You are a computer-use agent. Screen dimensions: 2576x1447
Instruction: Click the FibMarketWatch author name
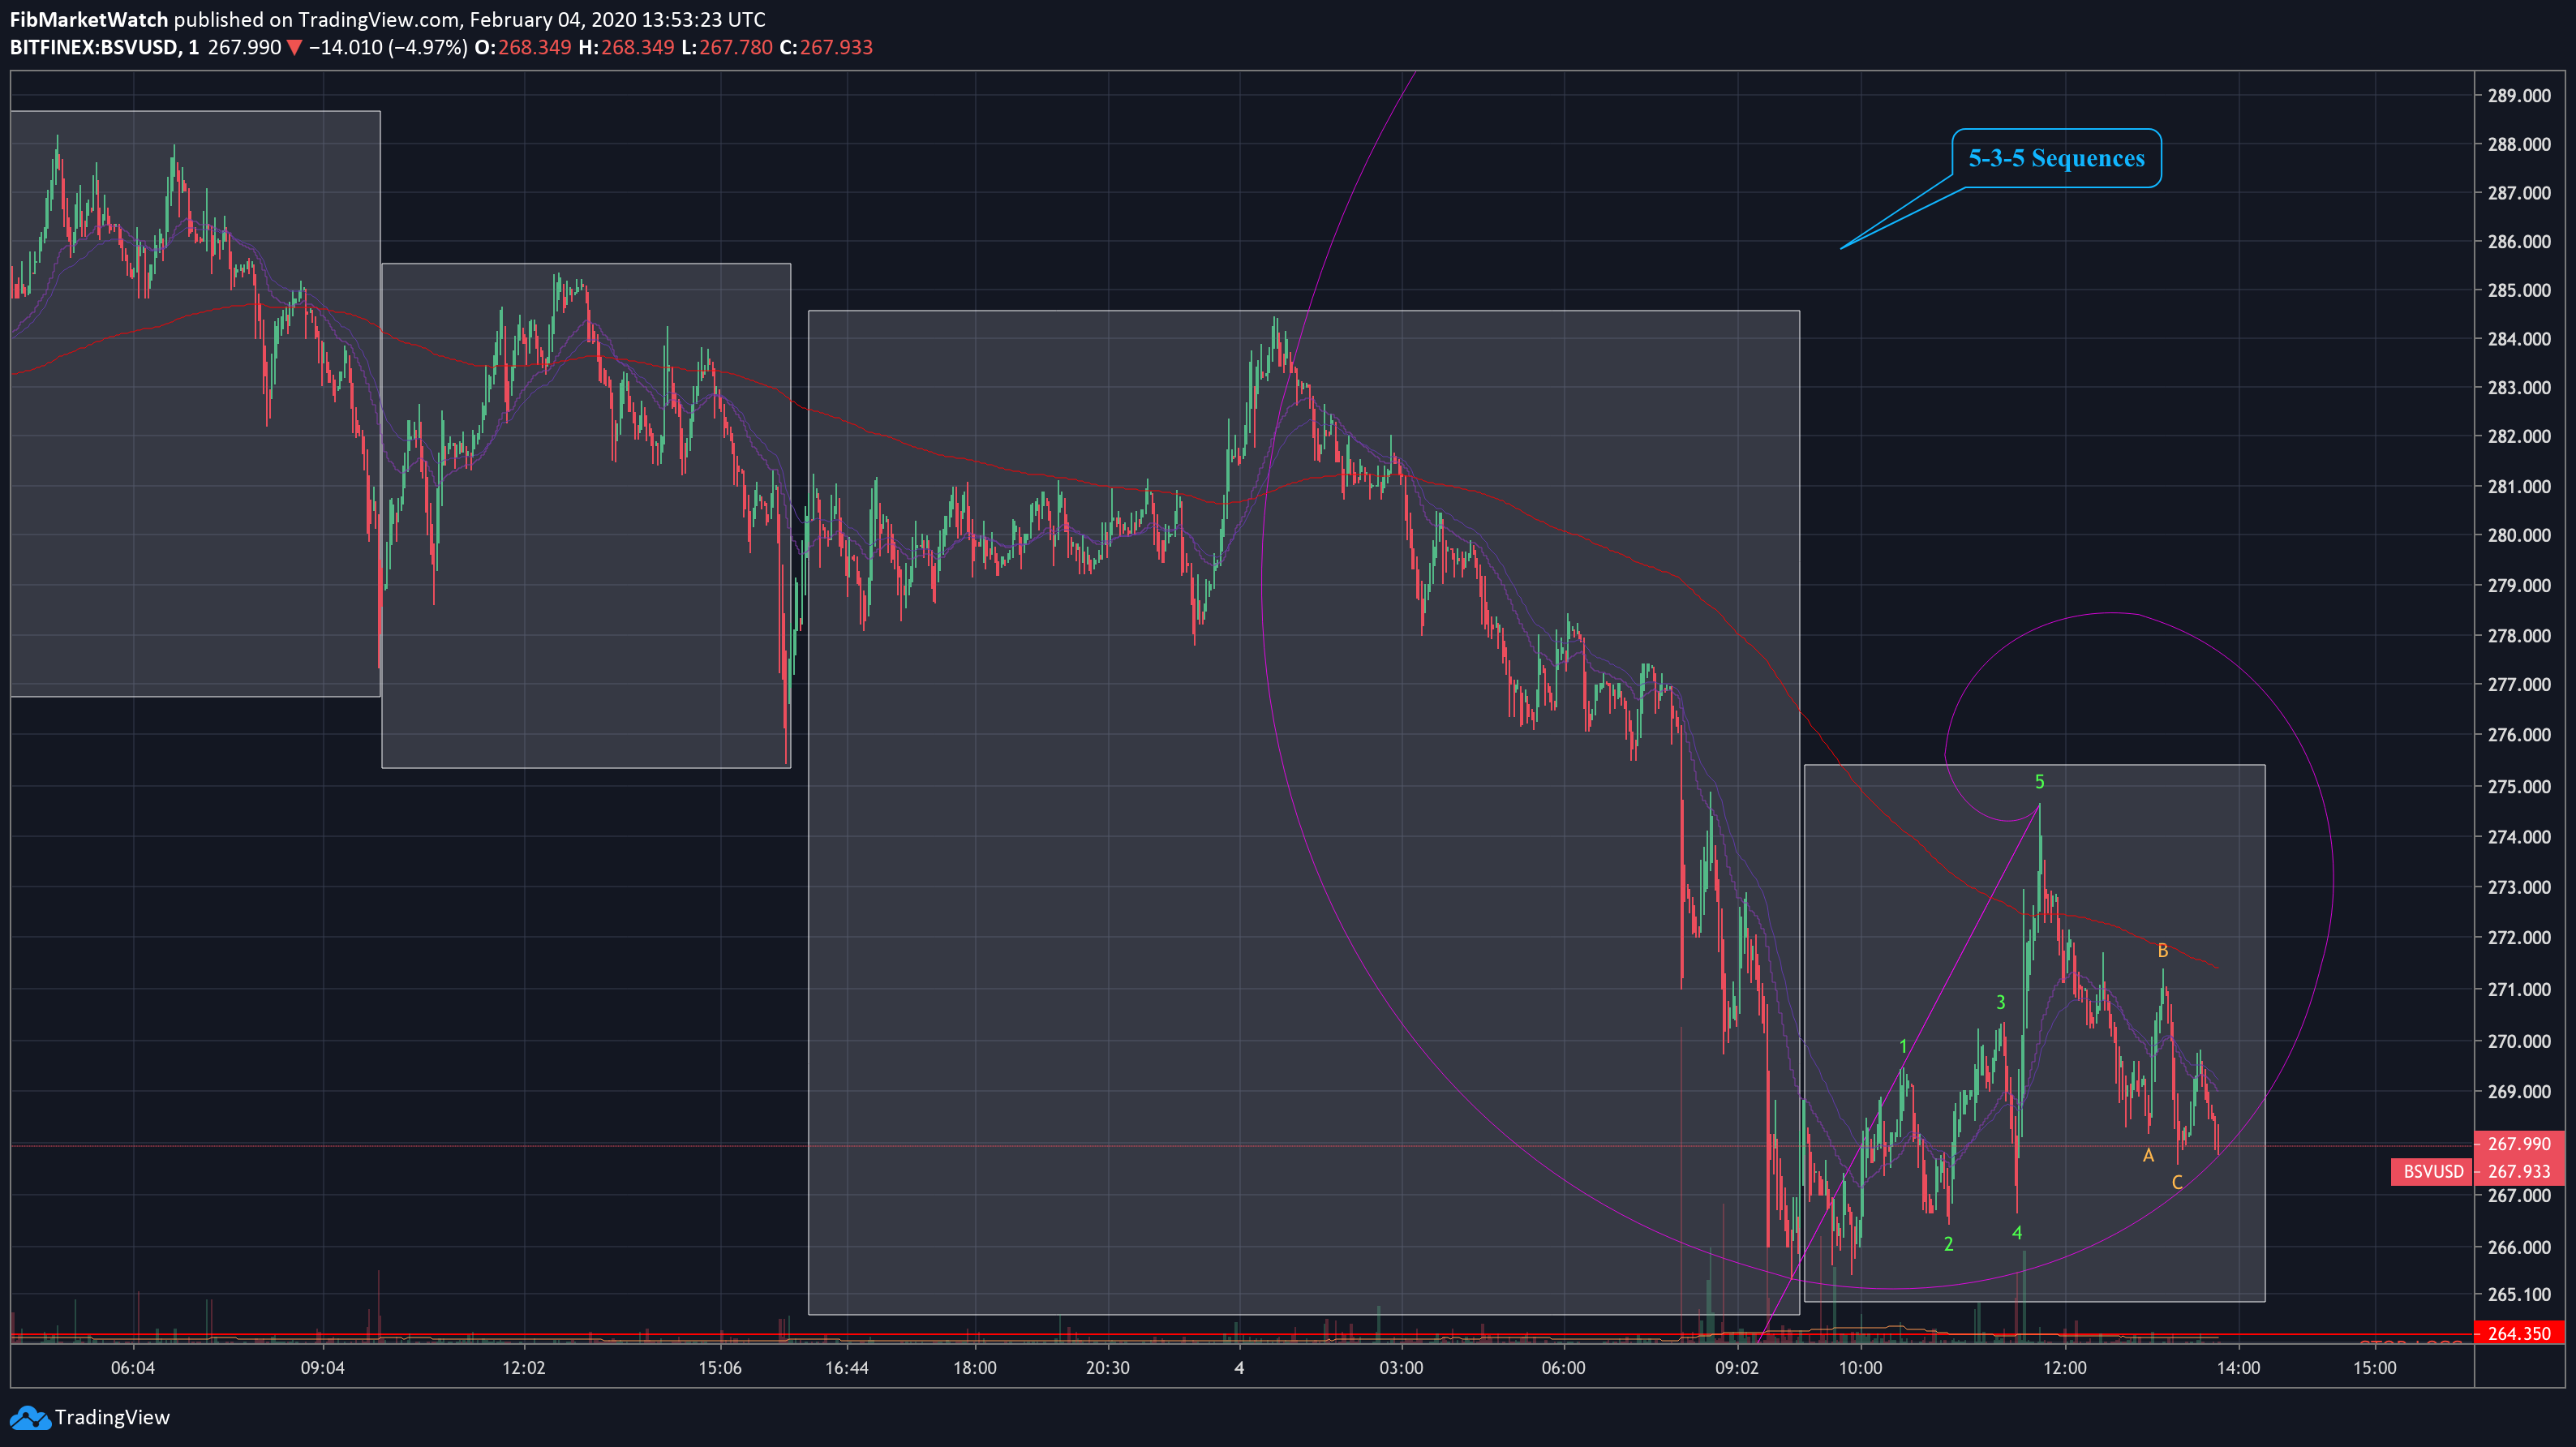[89, 19]
